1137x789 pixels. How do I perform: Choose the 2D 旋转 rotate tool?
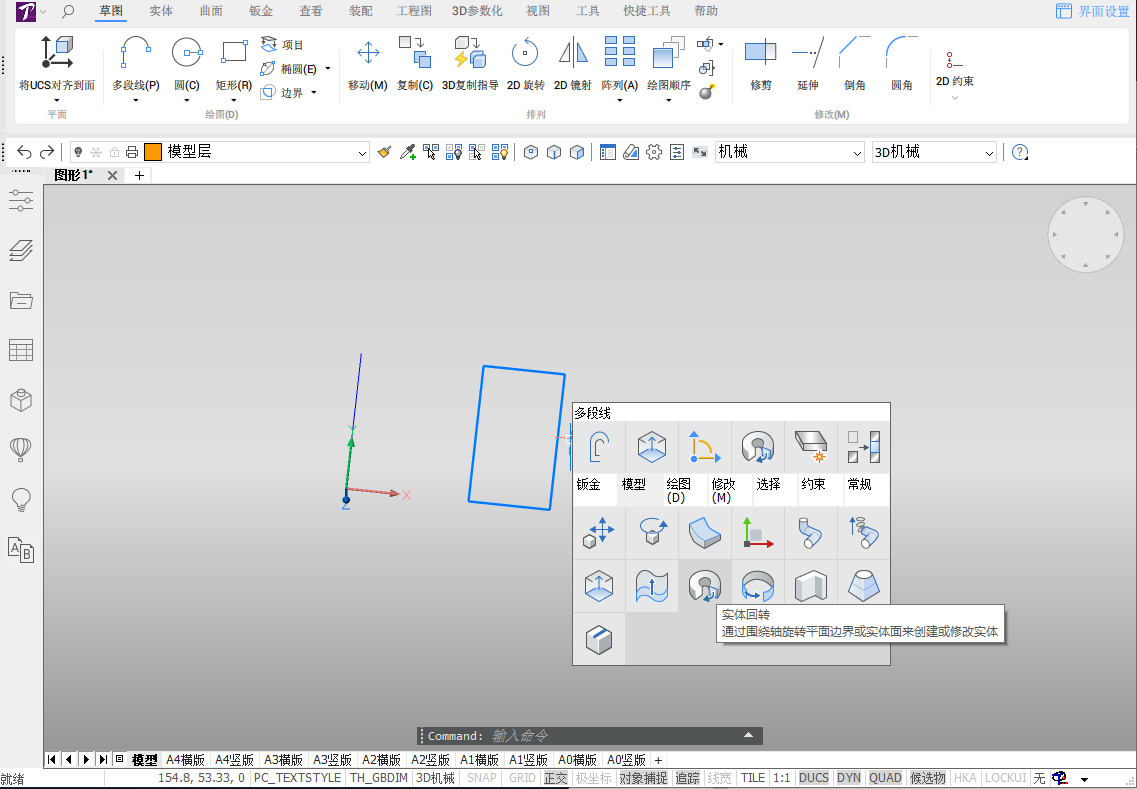click(525, 53)
